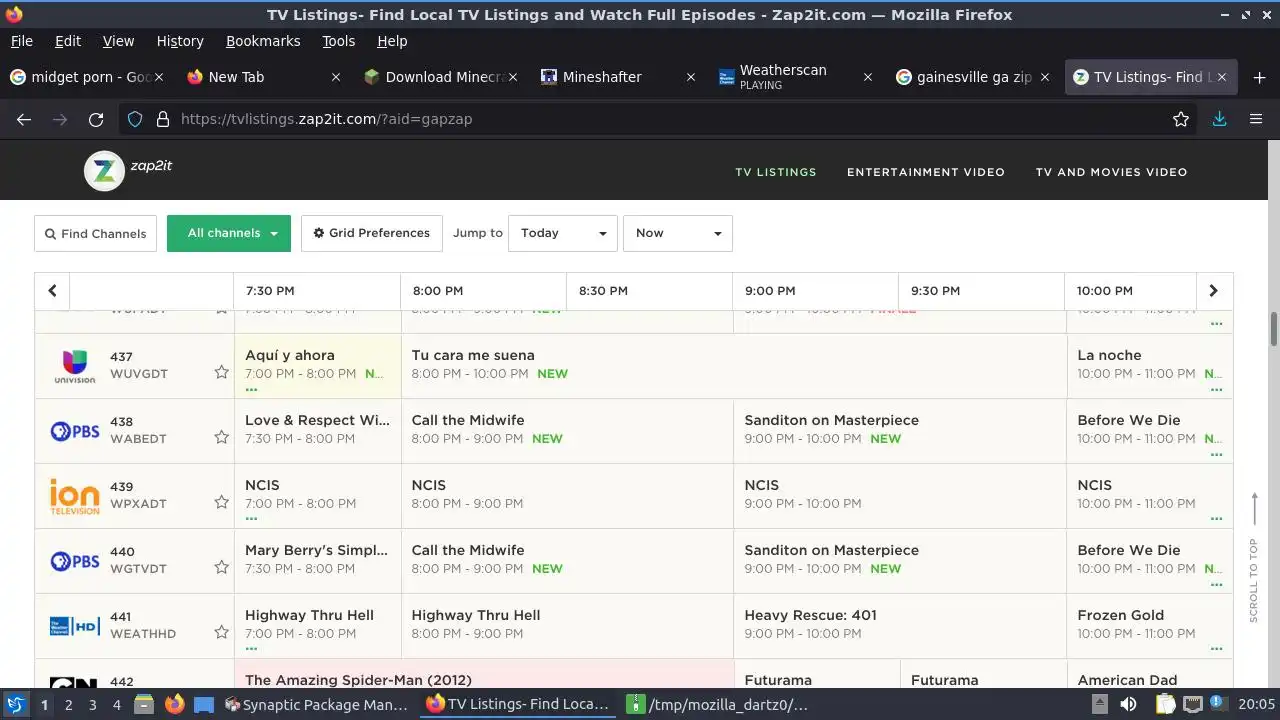Open a new browser tab with plus
This screenshot has width=1280, height=720.
pyautogui.click(x=1259, y=77)
